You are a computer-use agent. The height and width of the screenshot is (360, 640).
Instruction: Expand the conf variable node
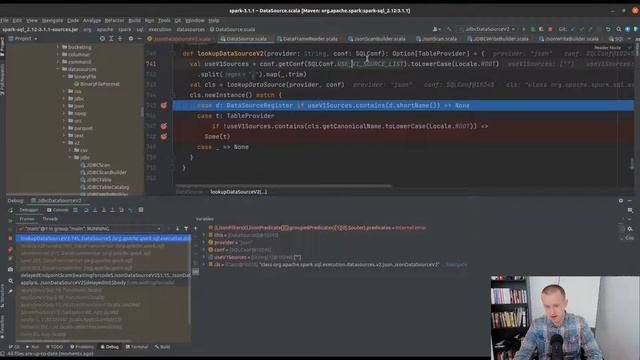204,250
